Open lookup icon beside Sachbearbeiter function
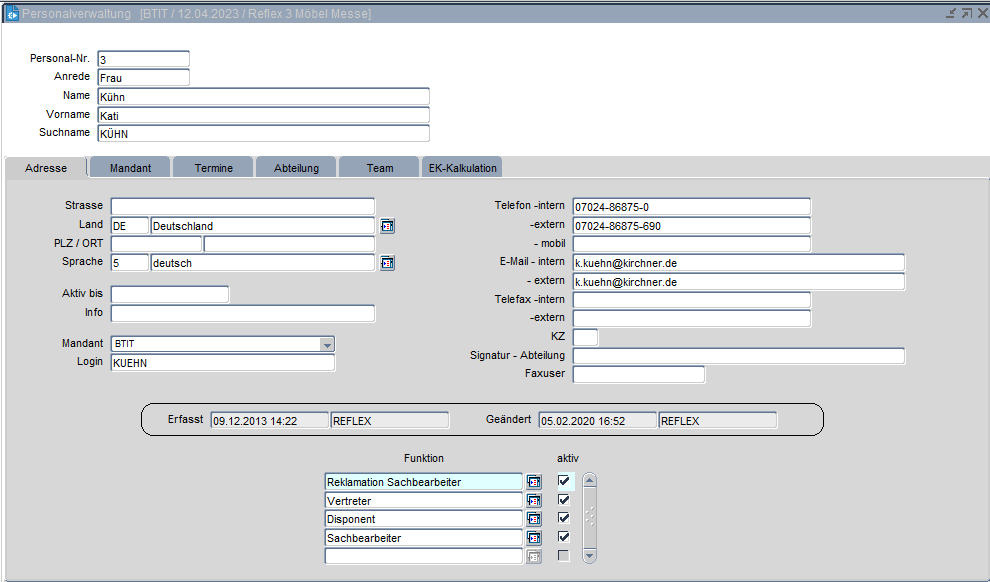 (534, 538)
